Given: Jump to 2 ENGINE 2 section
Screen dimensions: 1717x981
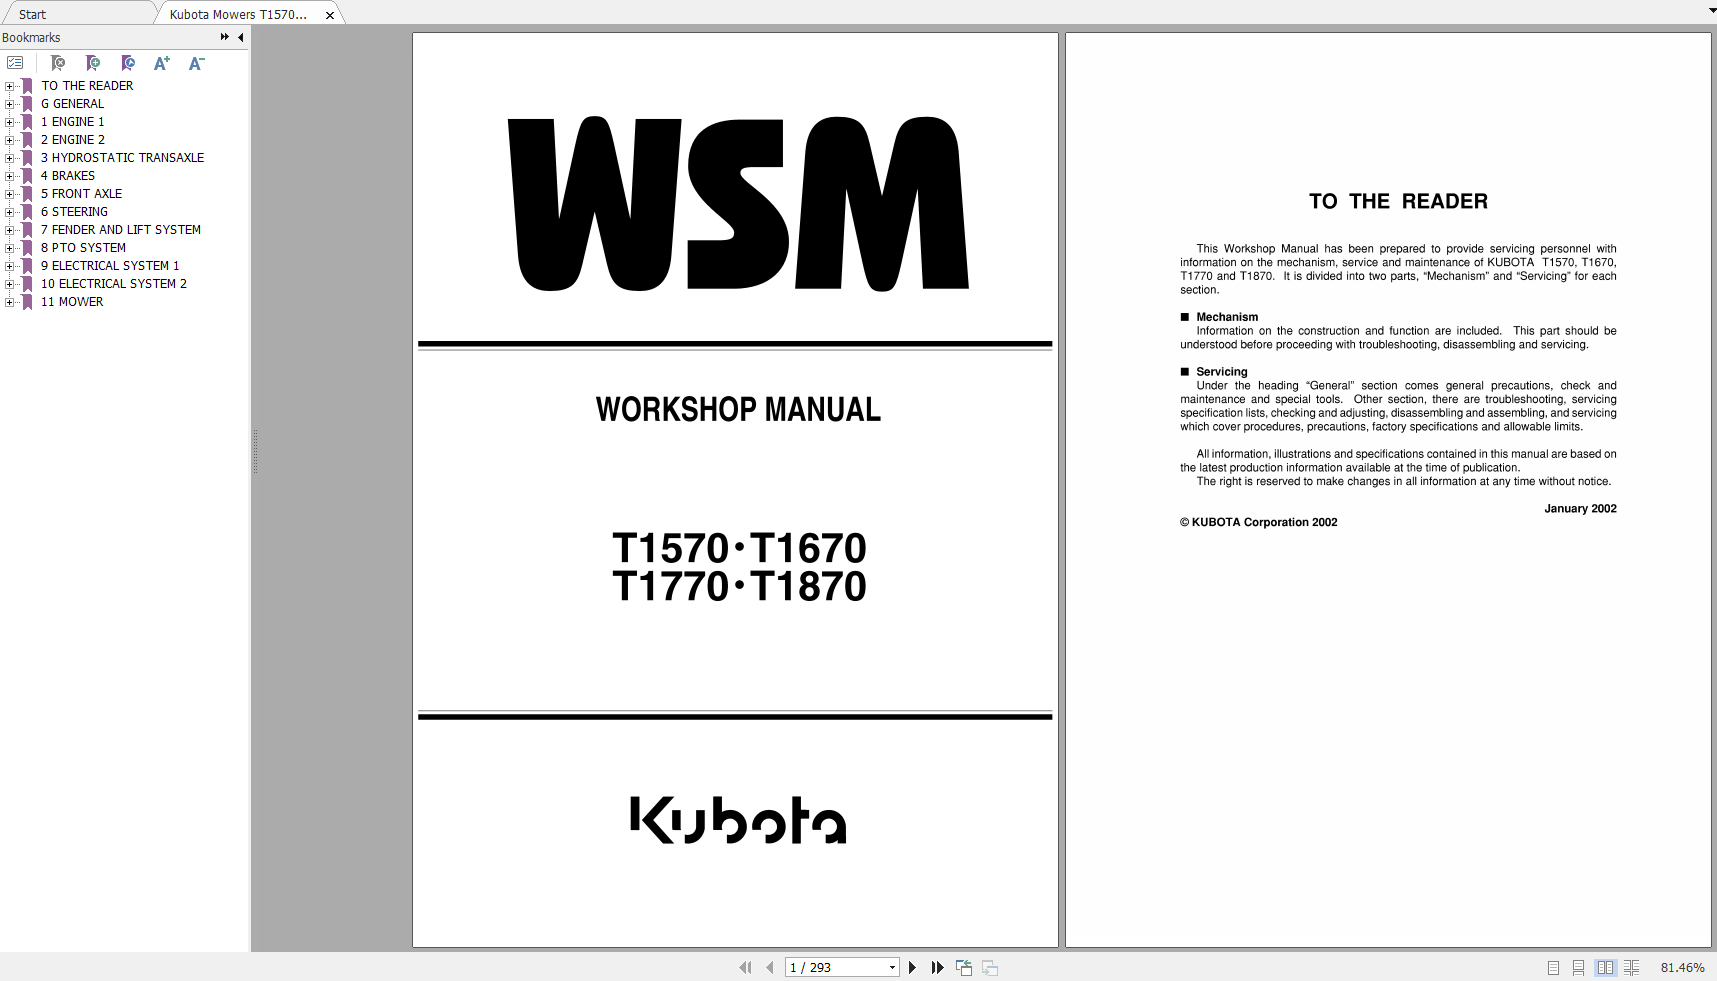Looking at the screenshot, I should click(72, 140).
